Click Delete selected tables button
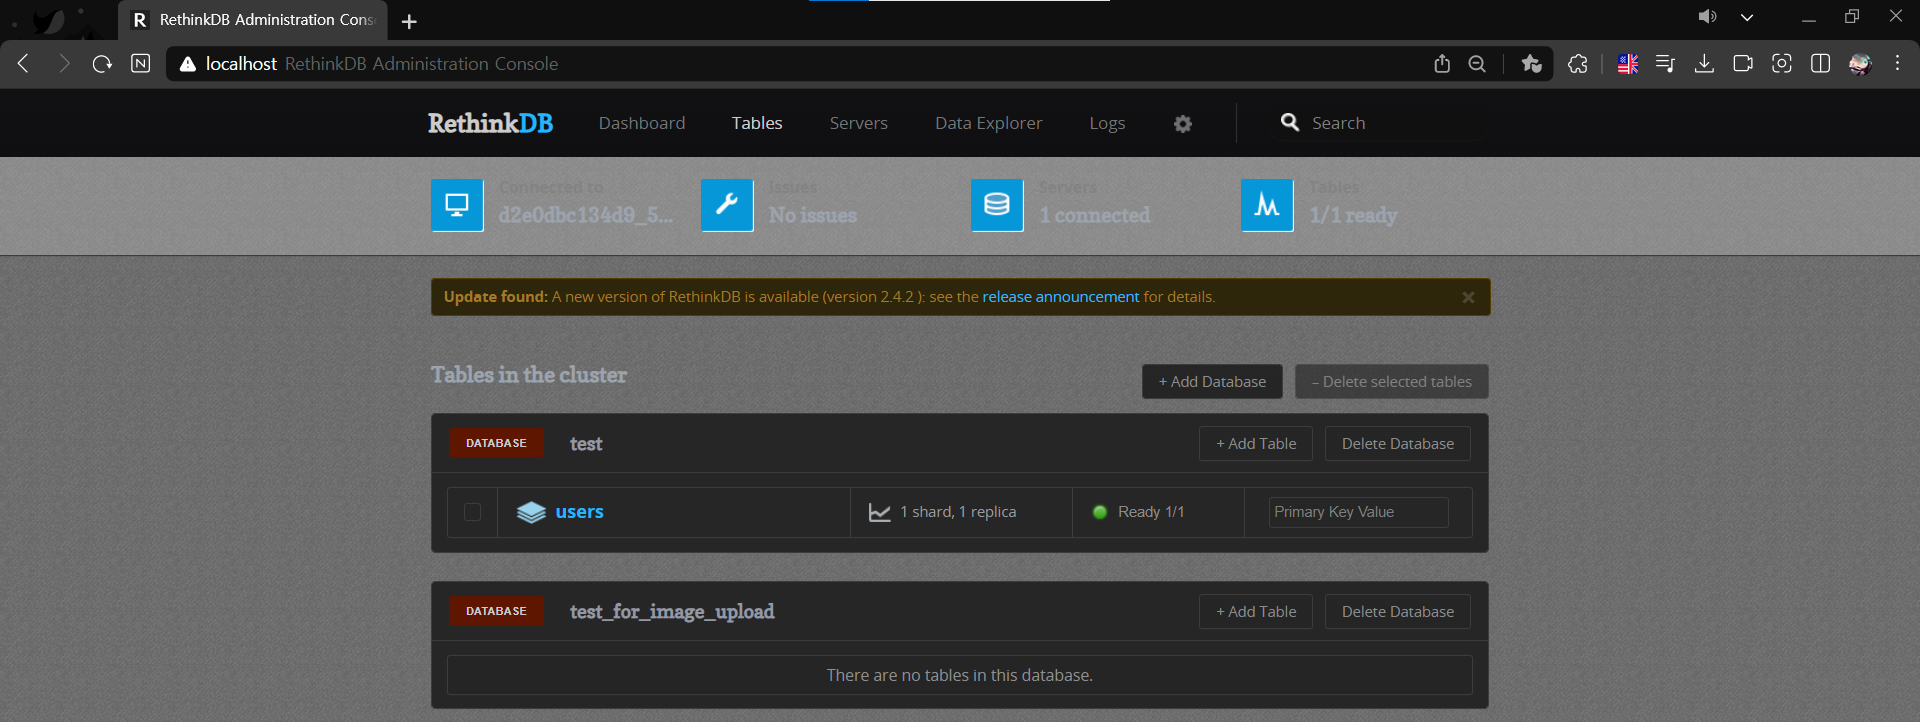 tap(1392, 382)
